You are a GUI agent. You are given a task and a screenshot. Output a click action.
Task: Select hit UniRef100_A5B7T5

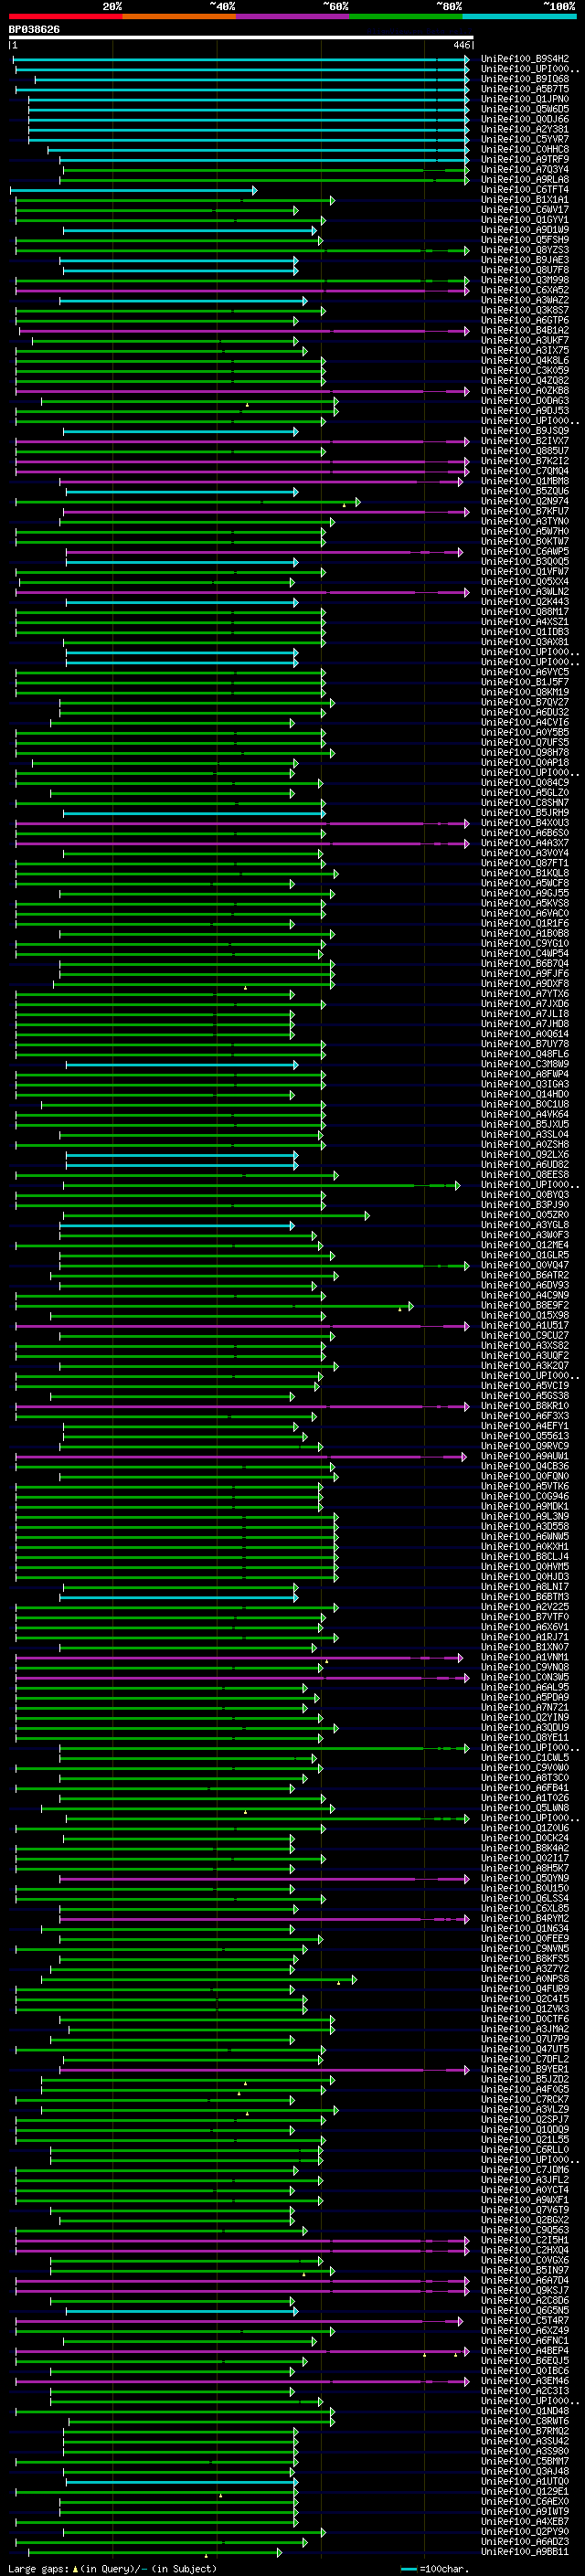click(525, 89)
